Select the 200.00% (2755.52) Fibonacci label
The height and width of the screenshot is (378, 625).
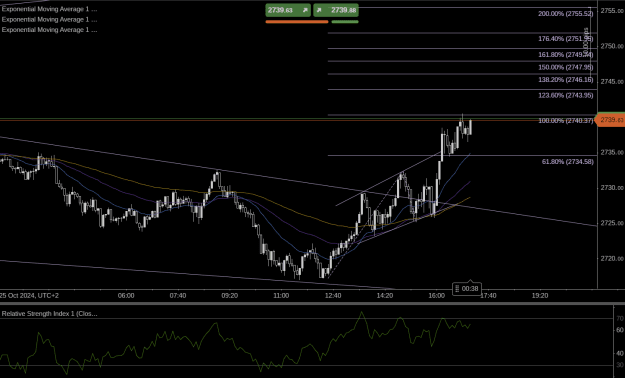pyautogui.click(x=565, y=14)
